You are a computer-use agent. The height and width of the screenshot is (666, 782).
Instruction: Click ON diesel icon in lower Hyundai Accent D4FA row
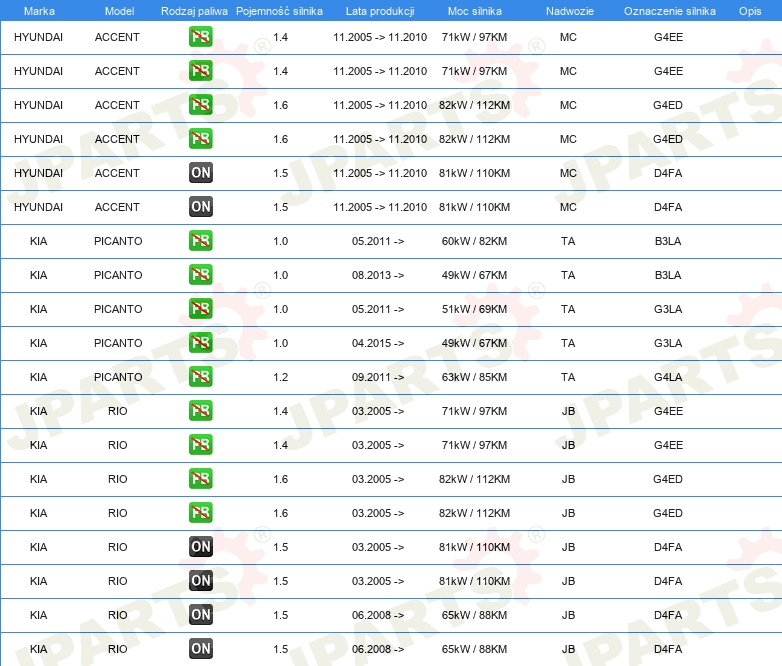(x=200, y=207)
